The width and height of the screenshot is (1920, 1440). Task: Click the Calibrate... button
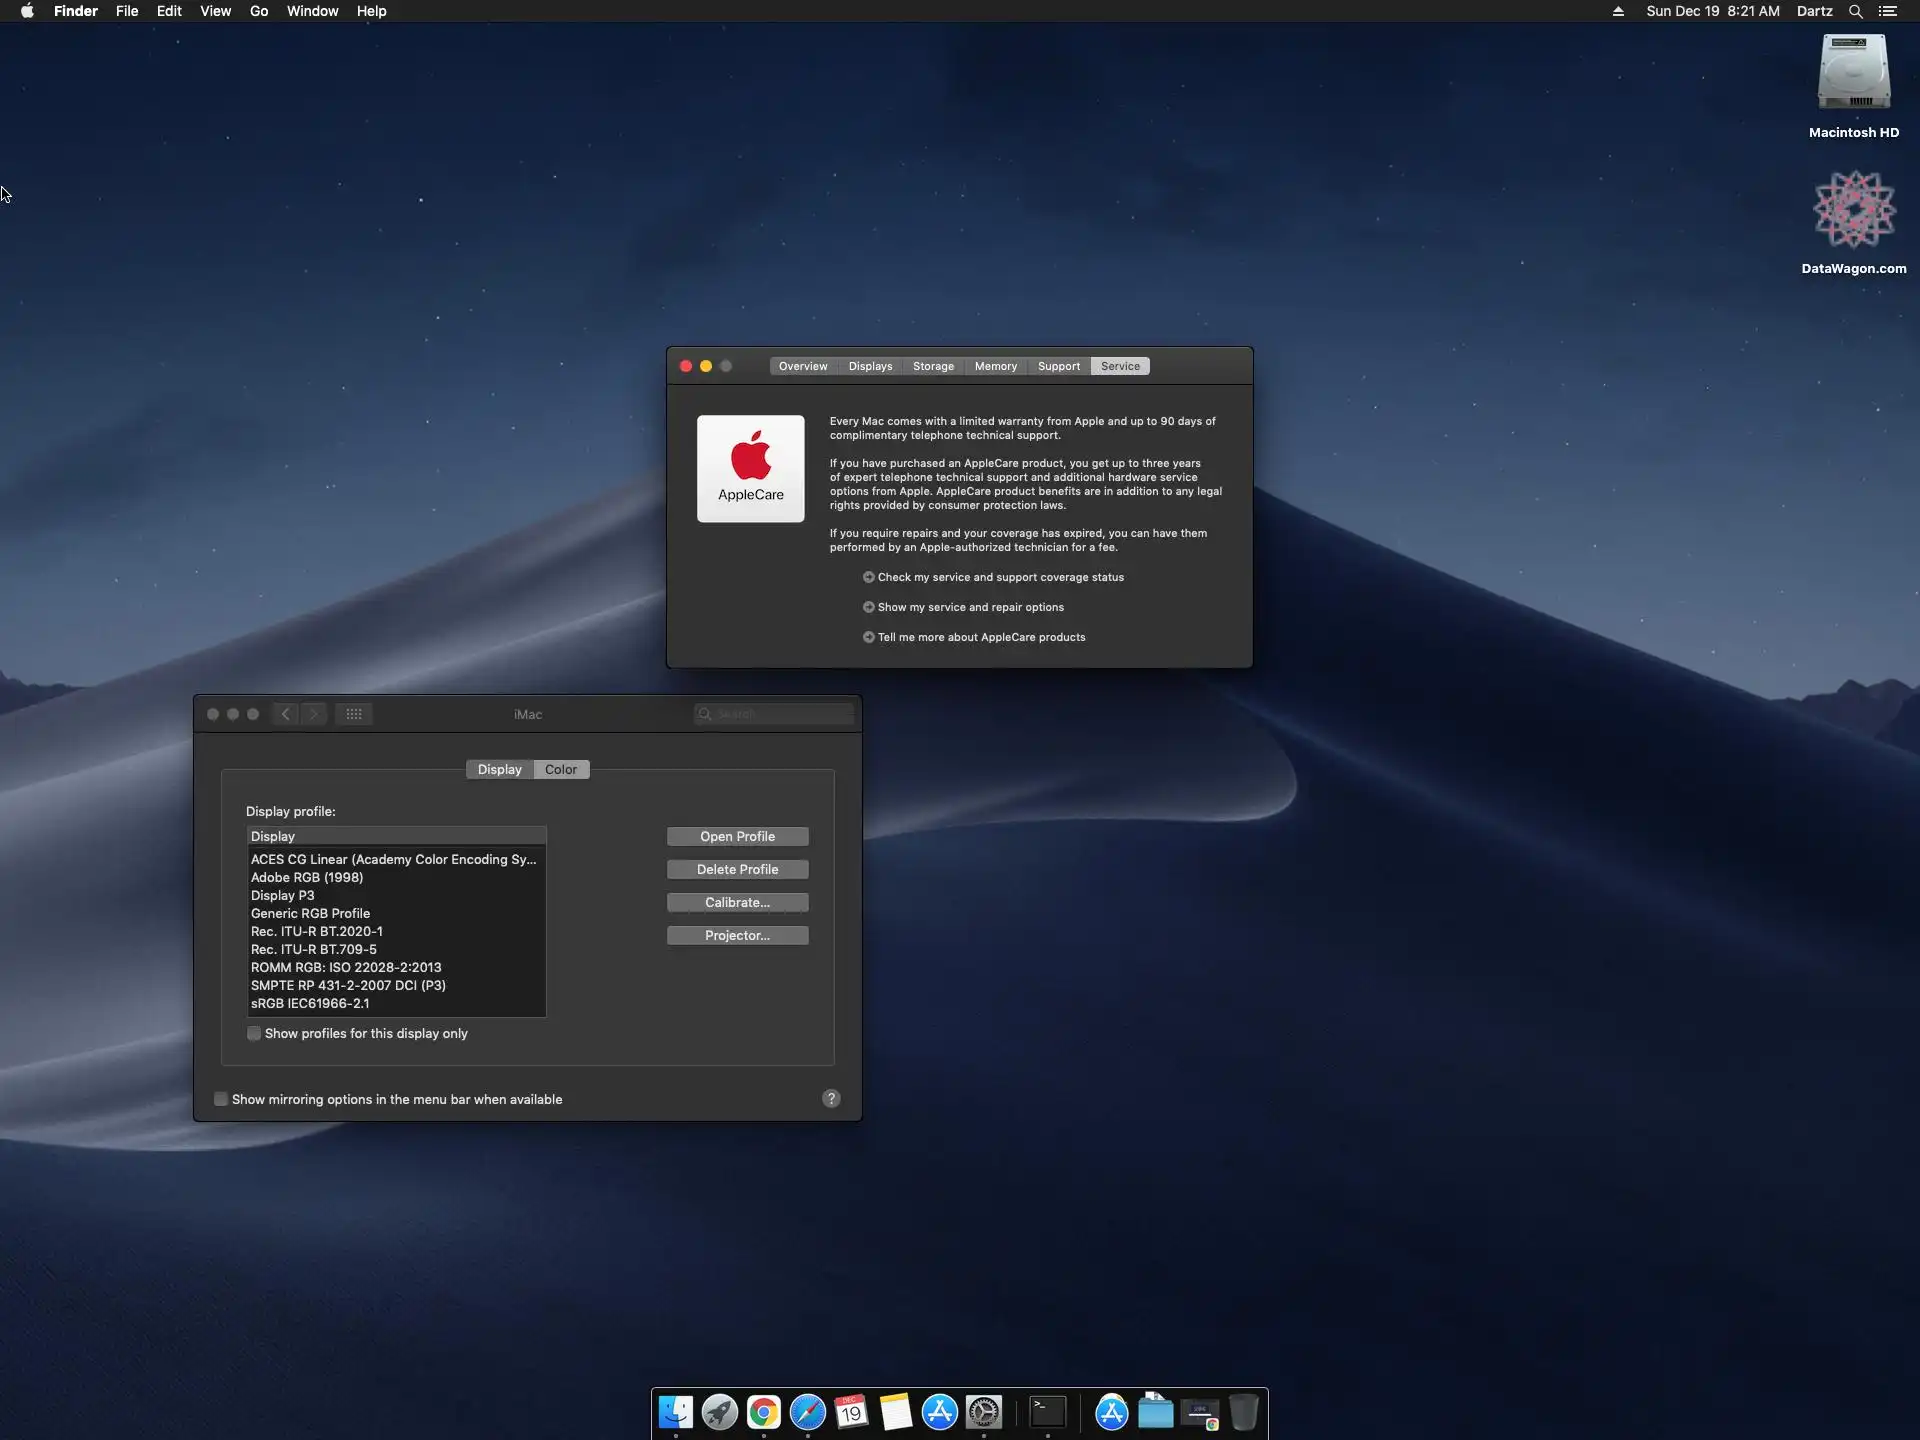click(x=737, y=902)
